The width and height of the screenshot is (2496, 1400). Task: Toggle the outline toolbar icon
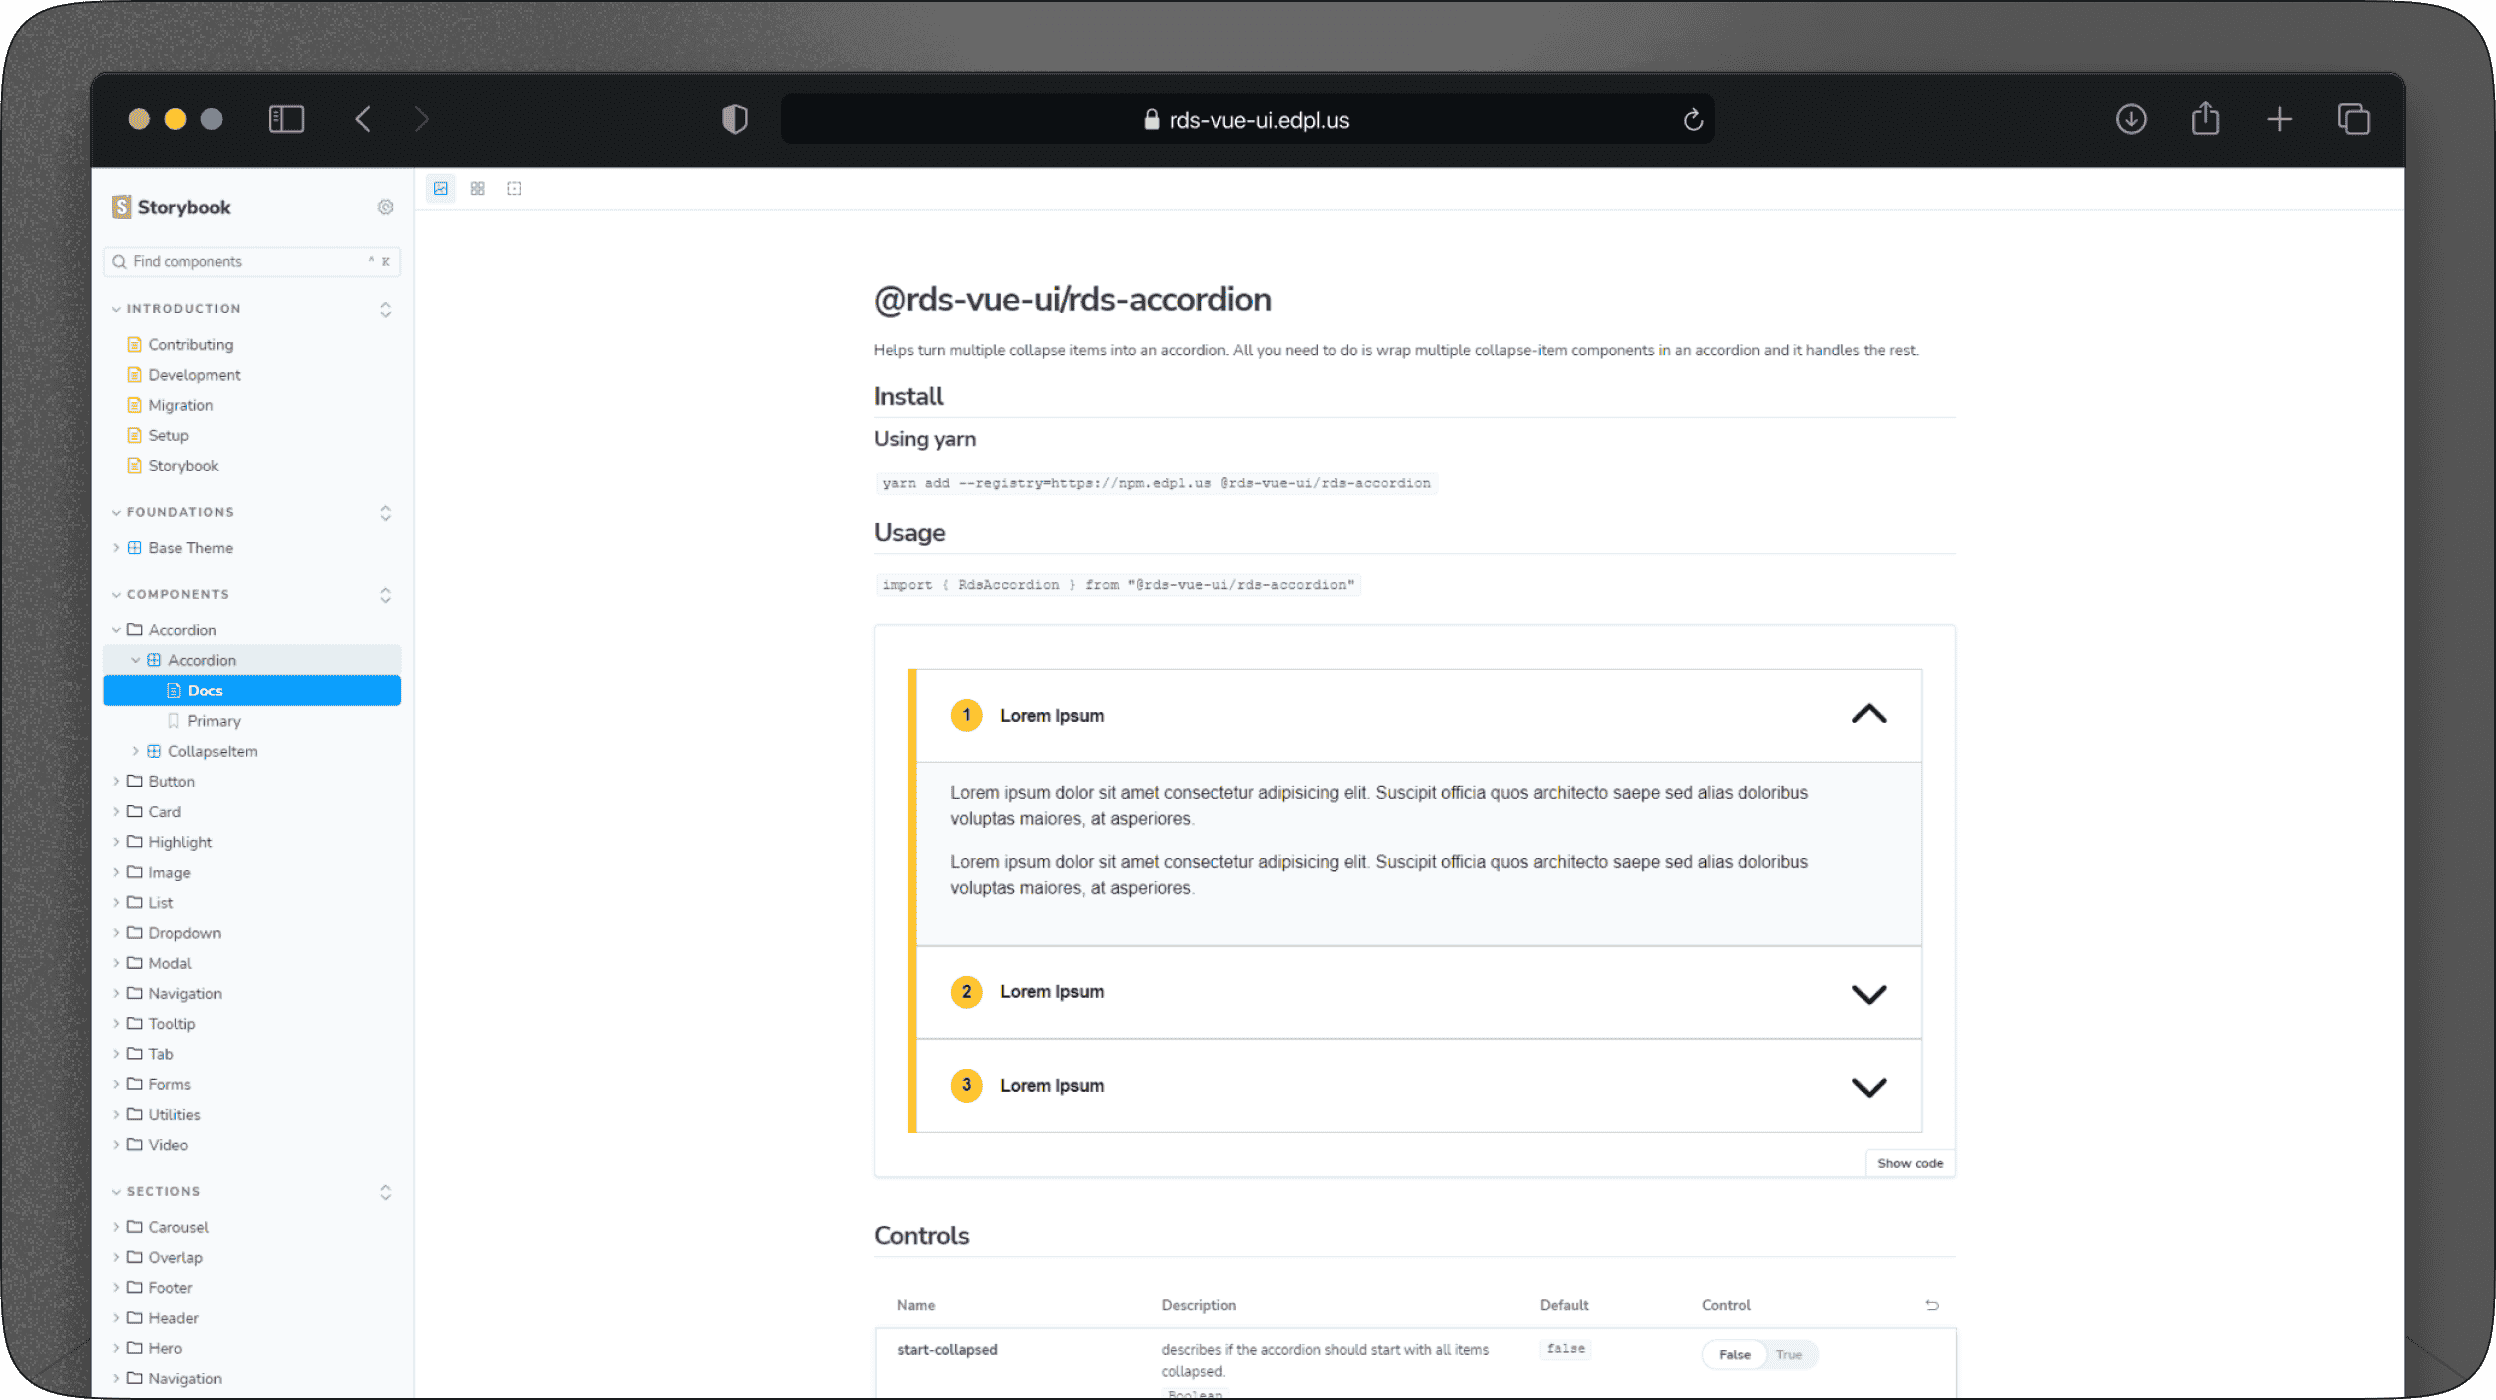(514, 188)
